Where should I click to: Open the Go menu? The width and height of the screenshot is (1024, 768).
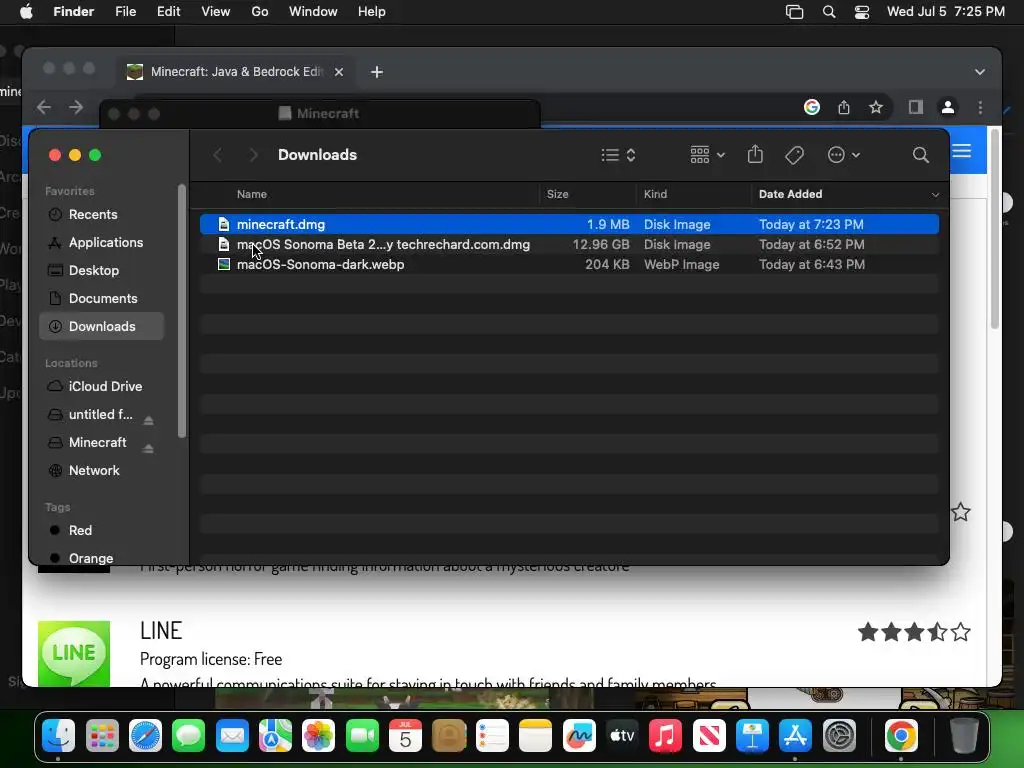pos(260,12)
